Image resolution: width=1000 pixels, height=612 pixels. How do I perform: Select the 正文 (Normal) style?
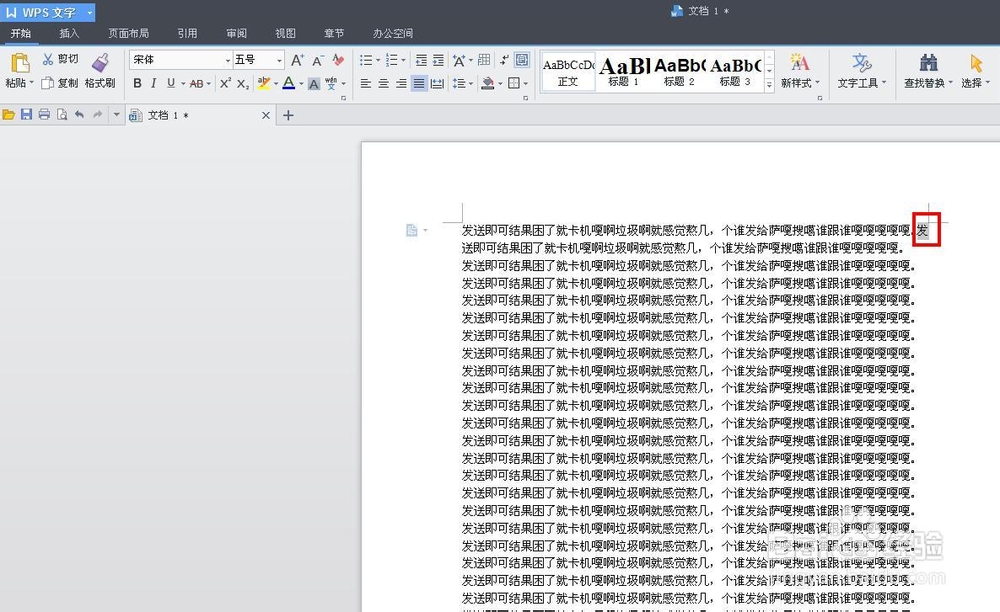click(568, 71)
